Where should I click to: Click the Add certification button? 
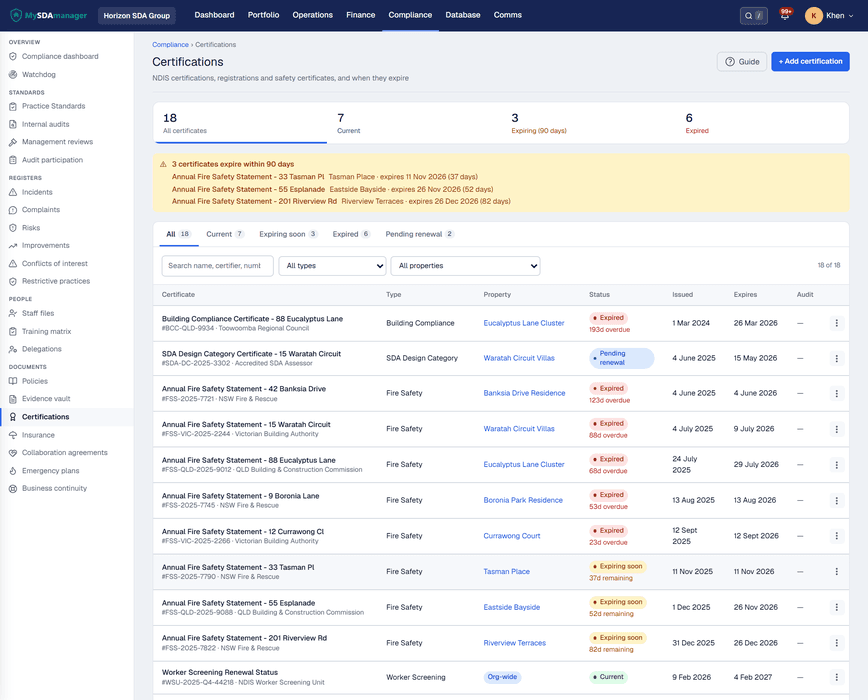810,61
